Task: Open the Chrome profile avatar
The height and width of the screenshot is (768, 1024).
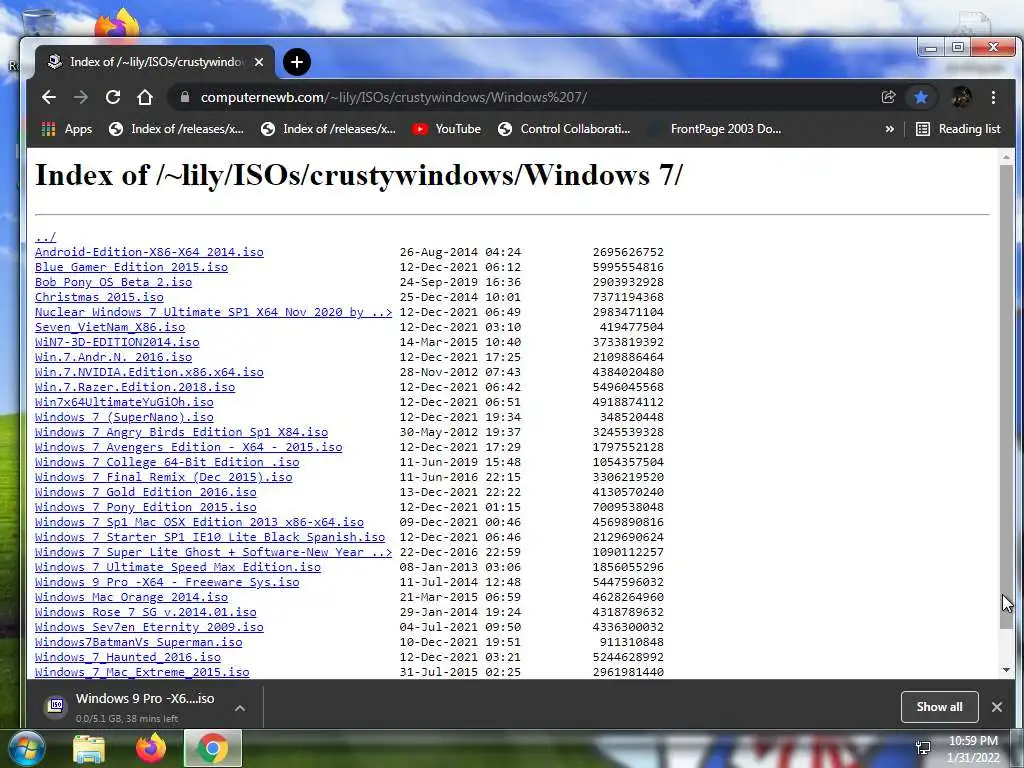Action: pos(961,97)
